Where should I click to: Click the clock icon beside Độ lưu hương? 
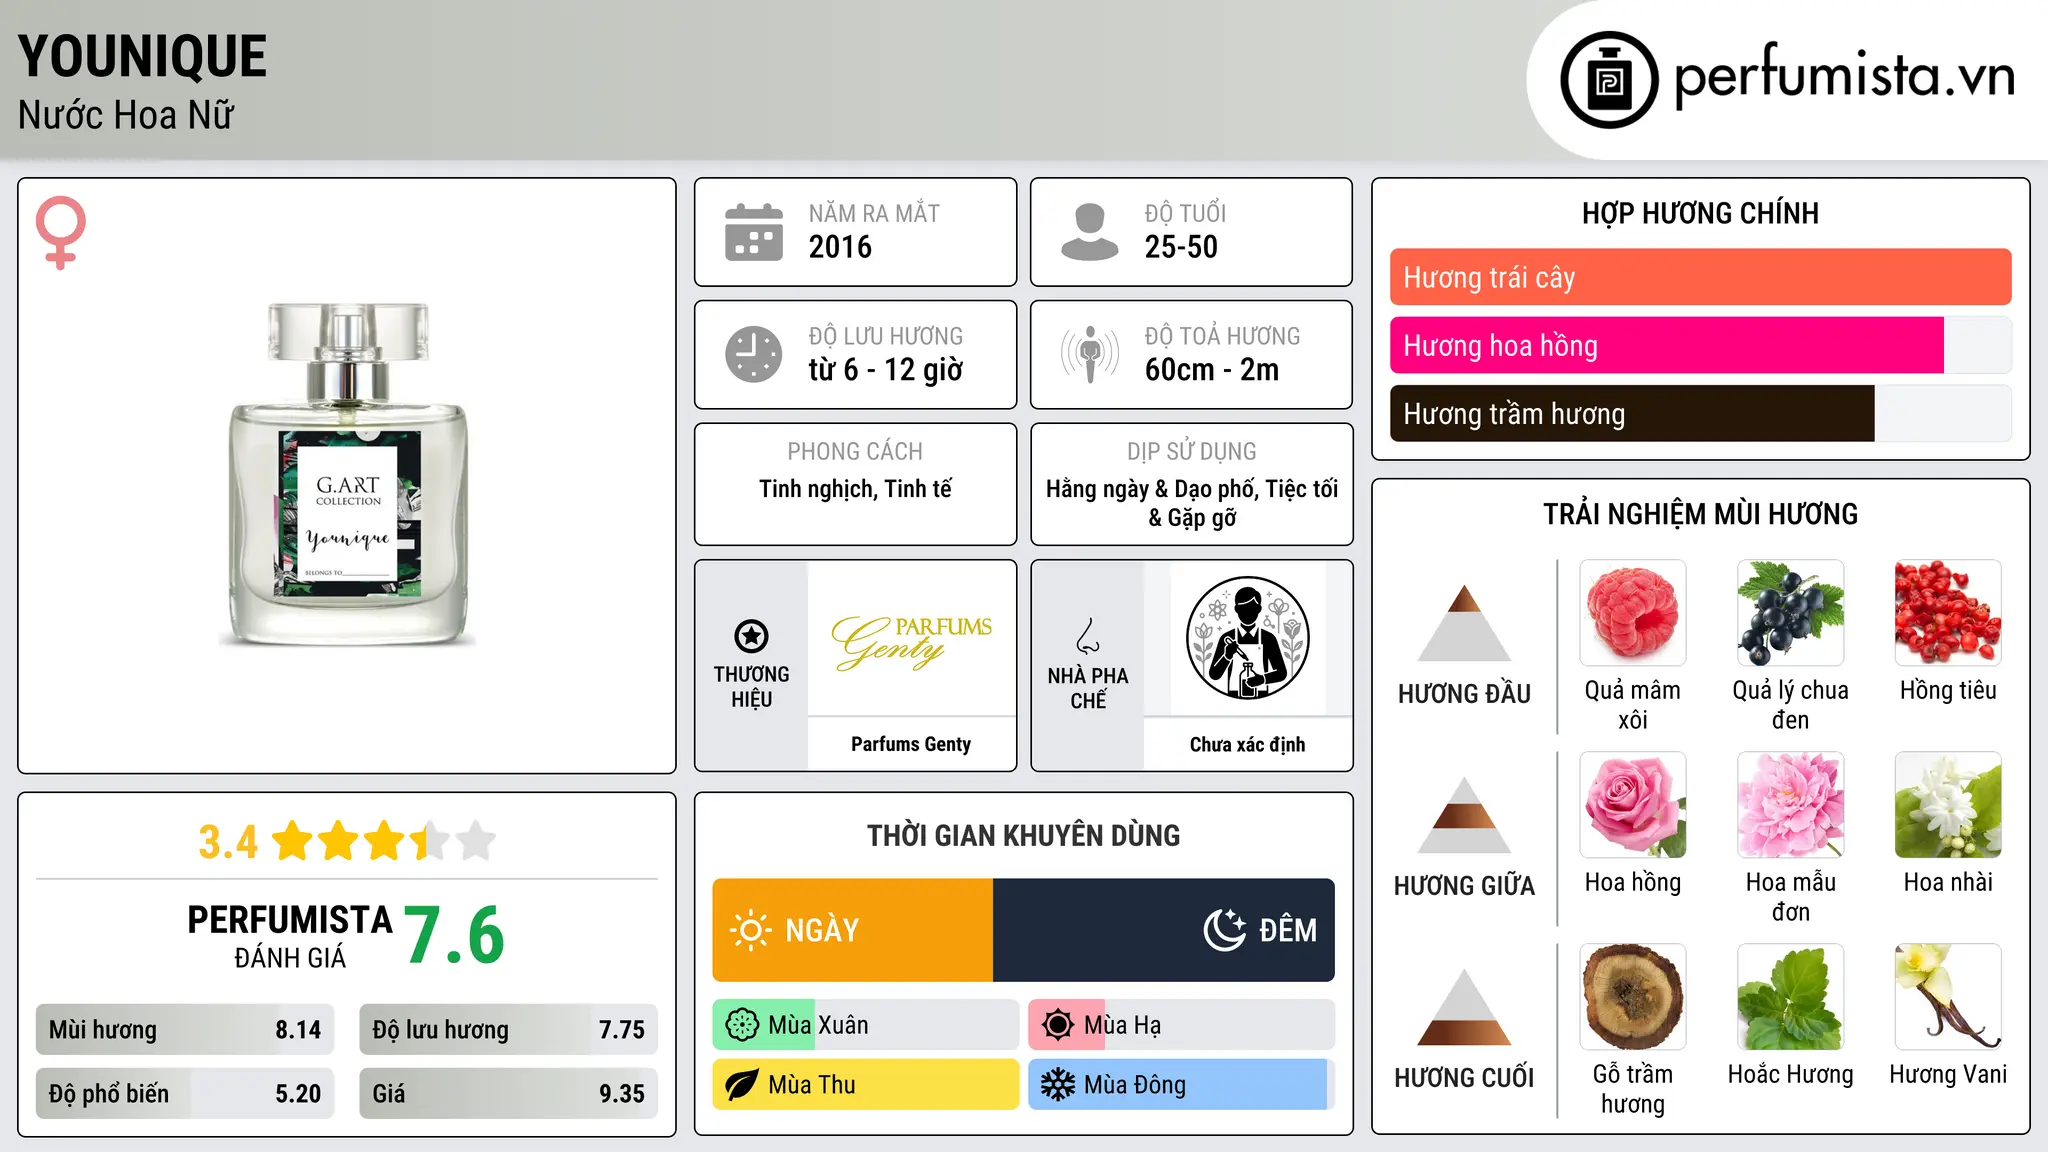tap(754, 354)
